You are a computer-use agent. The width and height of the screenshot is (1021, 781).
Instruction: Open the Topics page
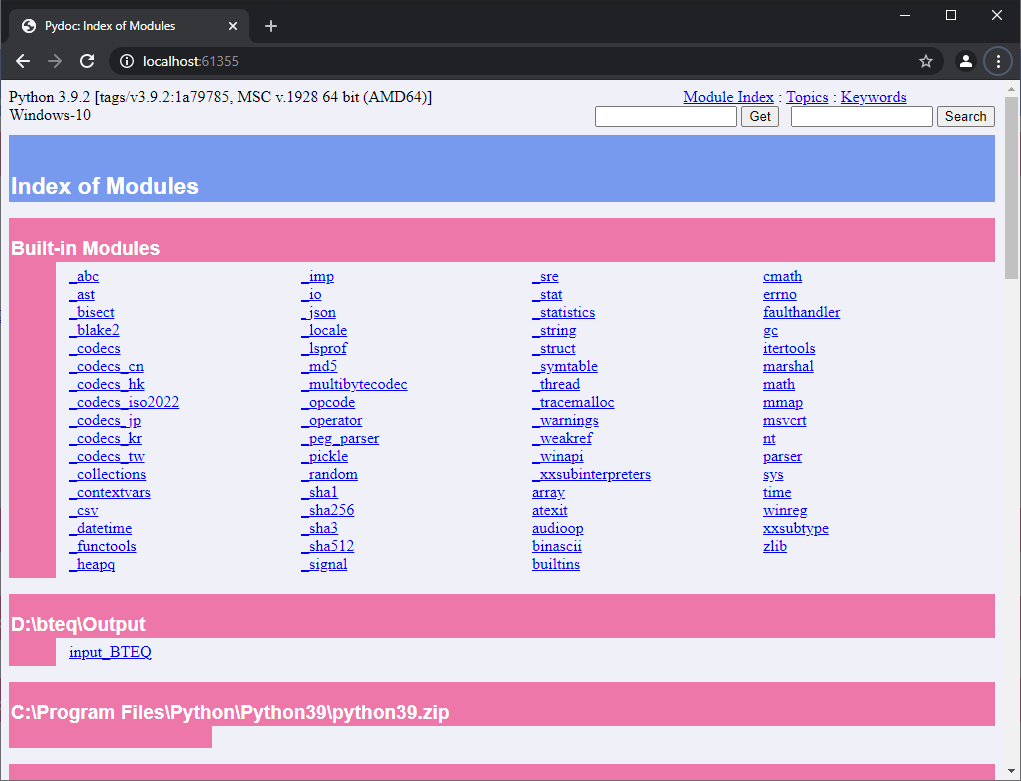807,97
